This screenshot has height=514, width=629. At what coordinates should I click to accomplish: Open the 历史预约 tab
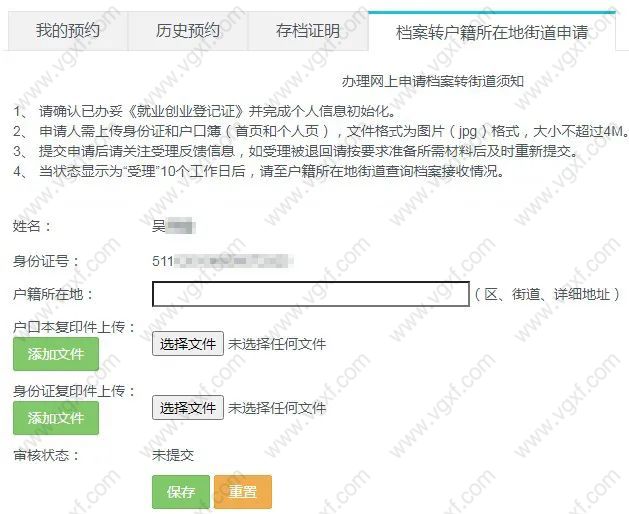click(188, 31)
